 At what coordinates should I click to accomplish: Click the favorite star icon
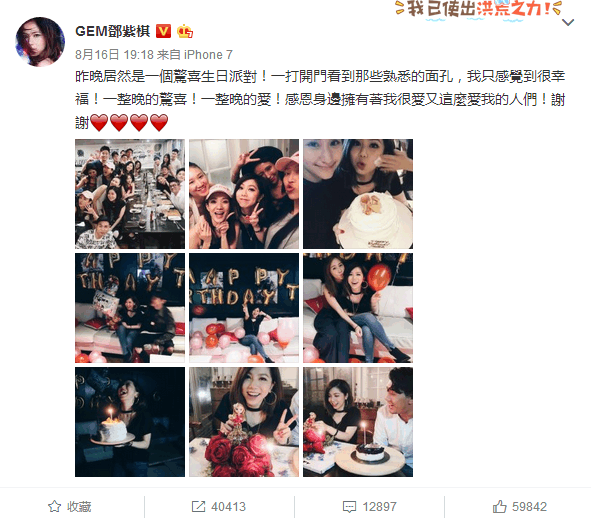(54, 506)
